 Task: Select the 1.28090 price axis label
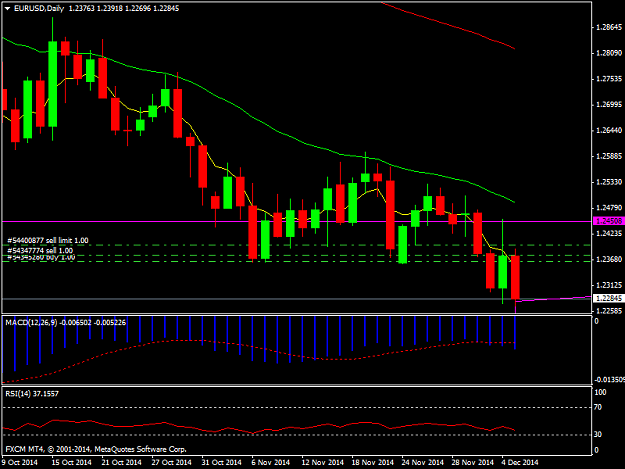609,53
